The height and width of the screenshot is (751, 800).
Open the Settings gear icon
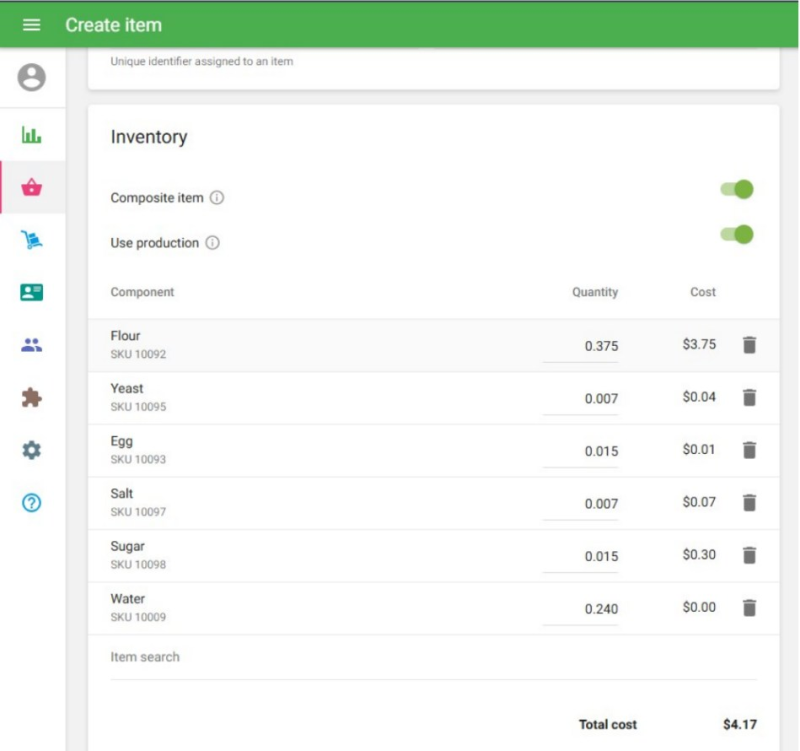pos(32,450)
